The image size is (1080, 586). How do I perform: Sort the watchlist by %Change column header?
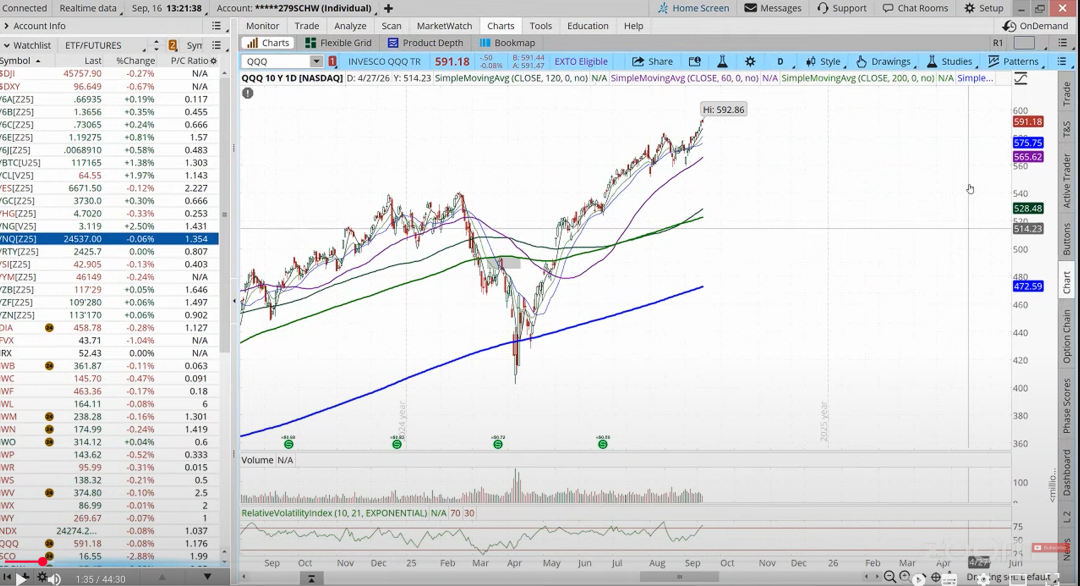click(136, 61)
